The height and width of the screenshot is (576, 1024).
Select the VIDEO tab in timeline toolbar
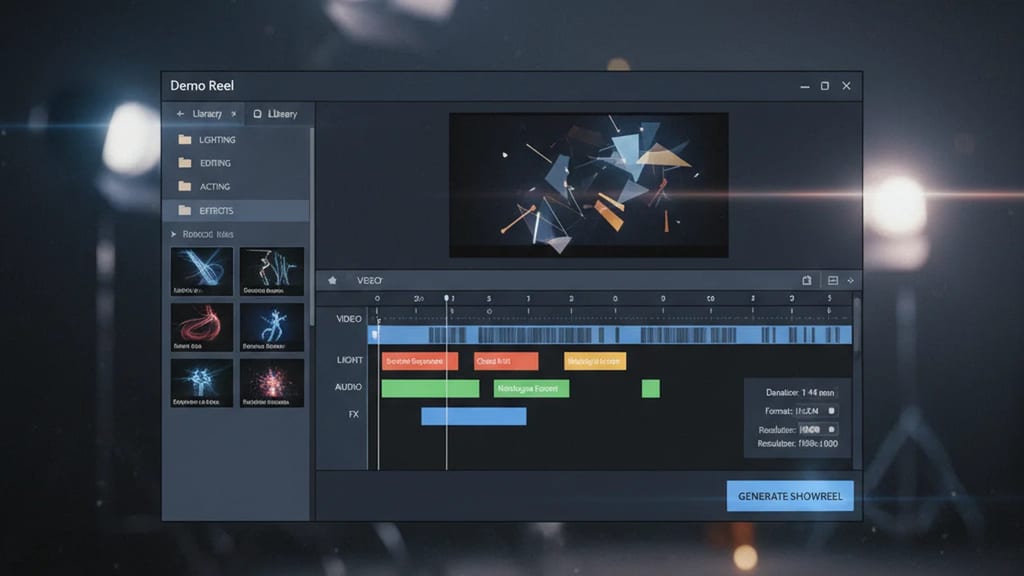370,280
